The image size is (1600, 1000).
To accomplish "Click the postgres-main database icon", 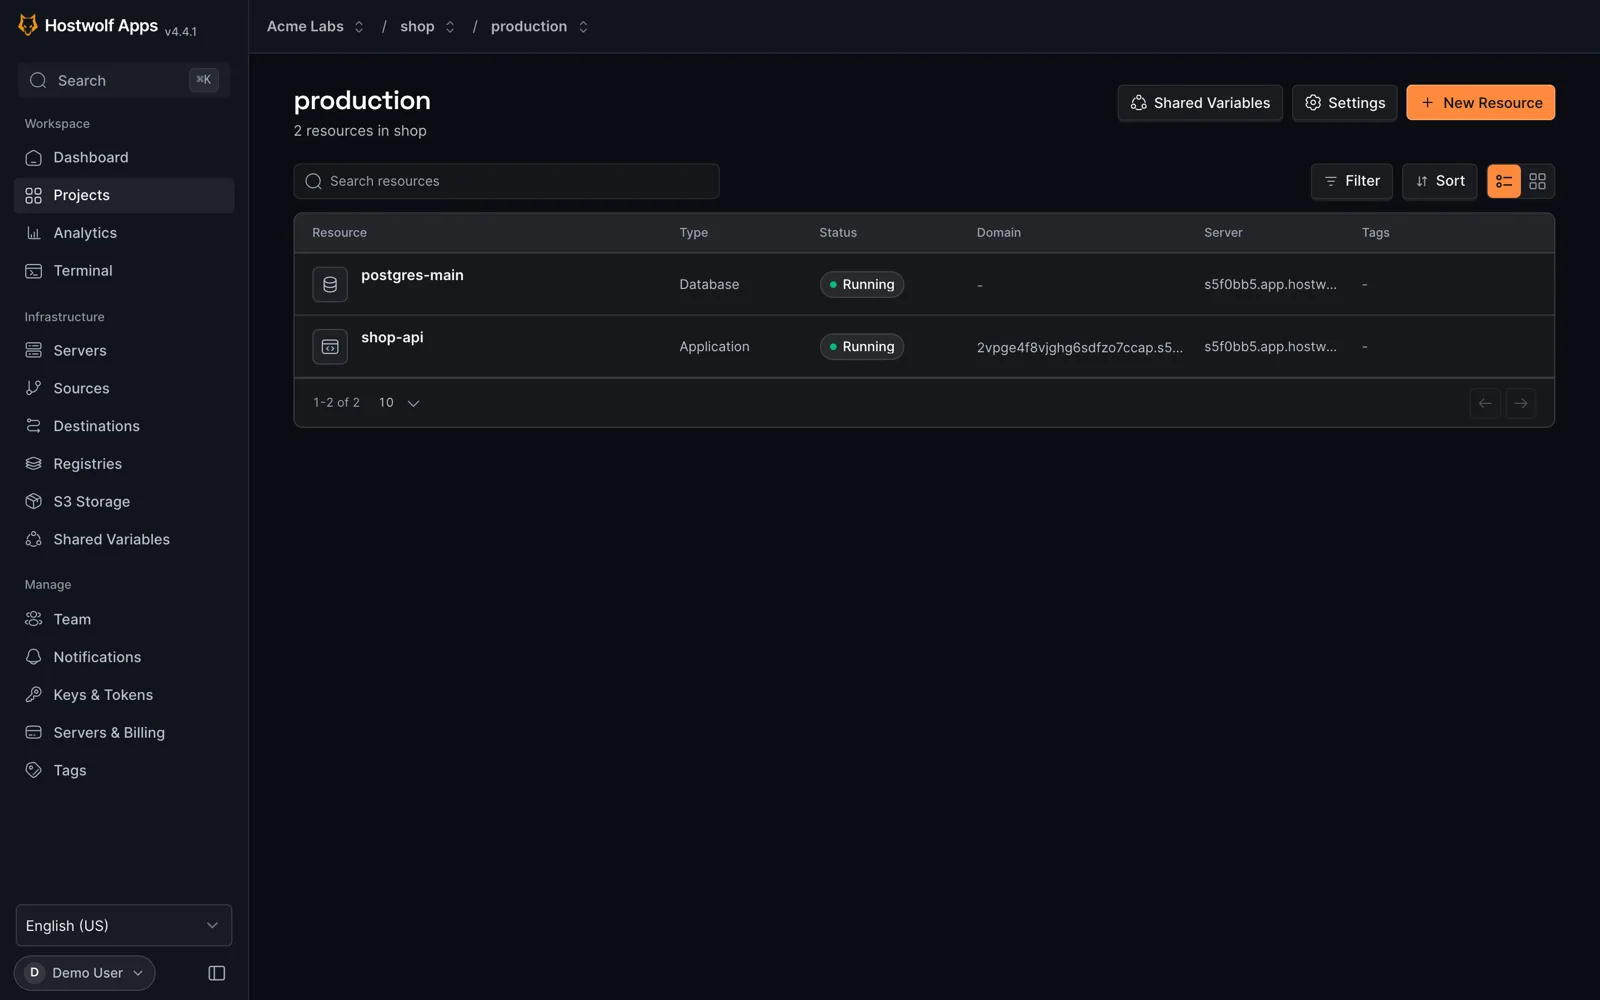I will (x=330, y=285).
